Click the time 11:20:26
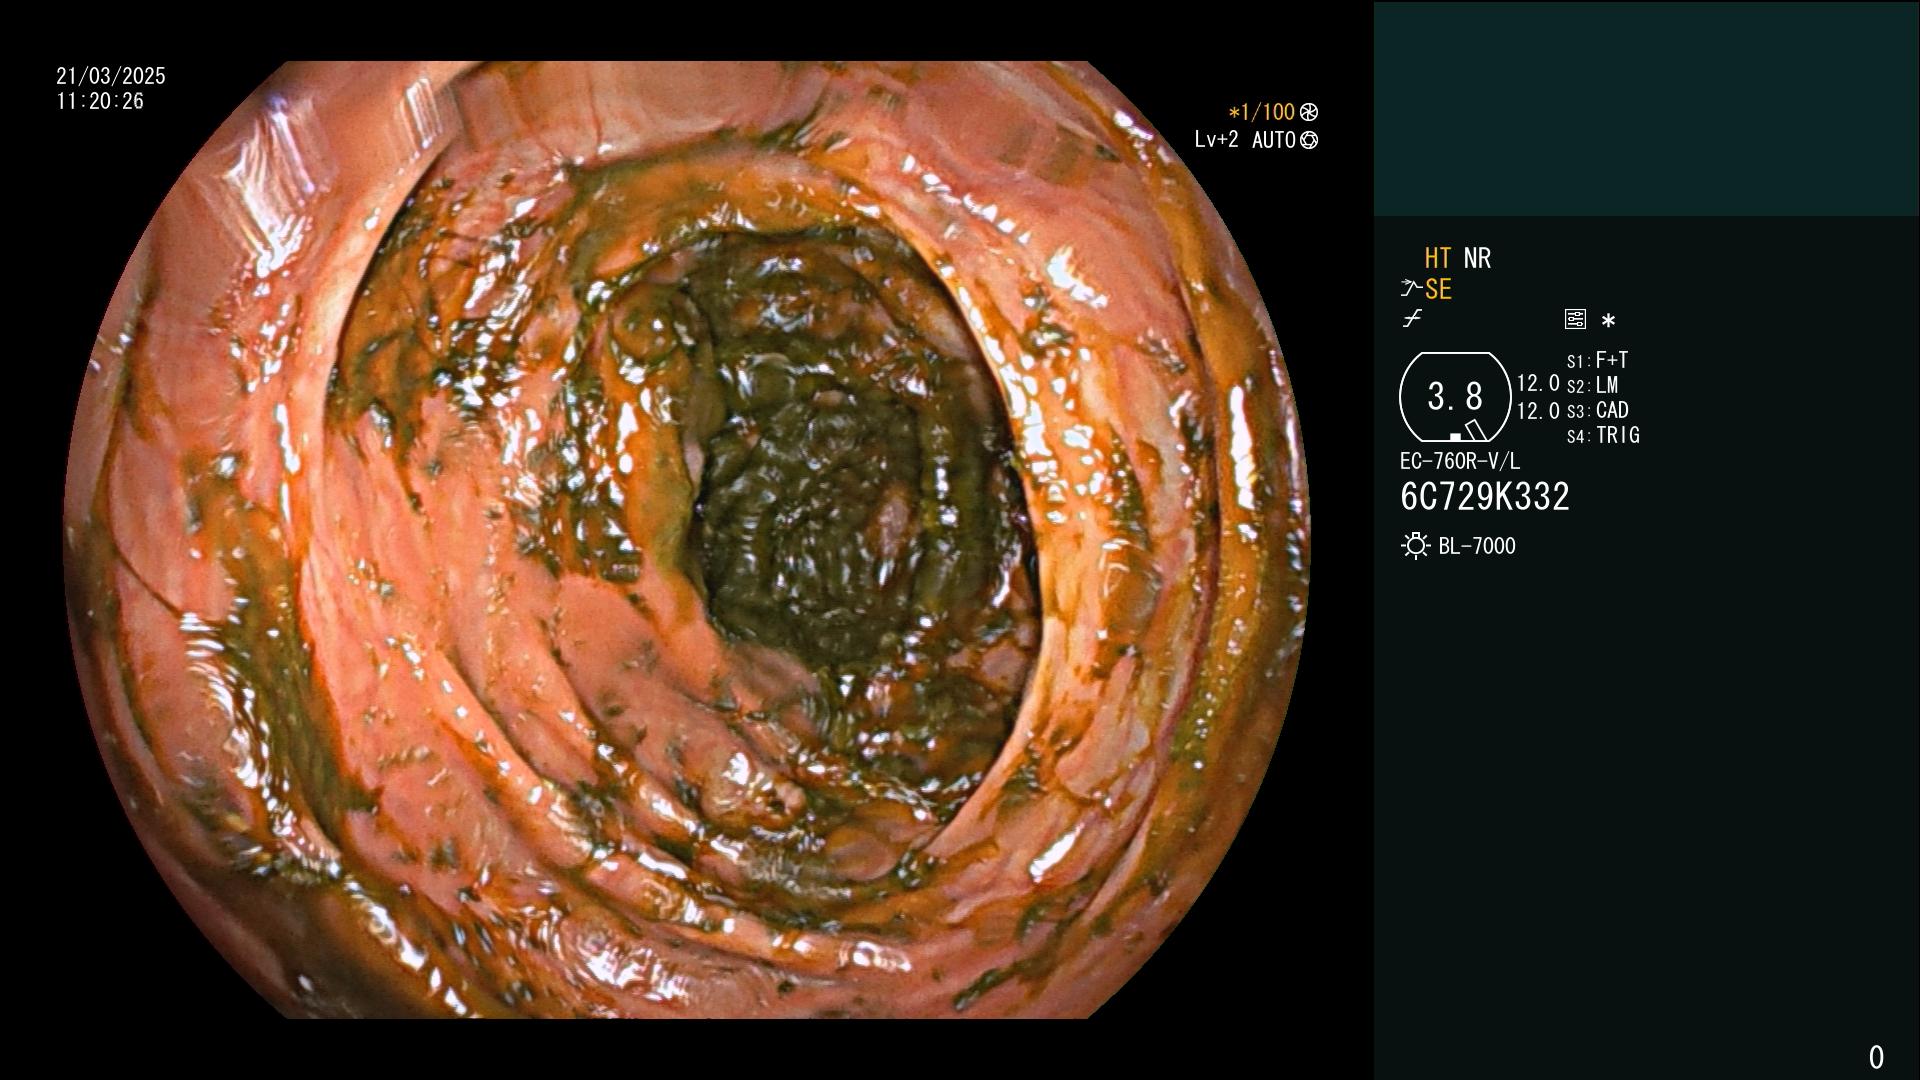 (x=100, y=101)
